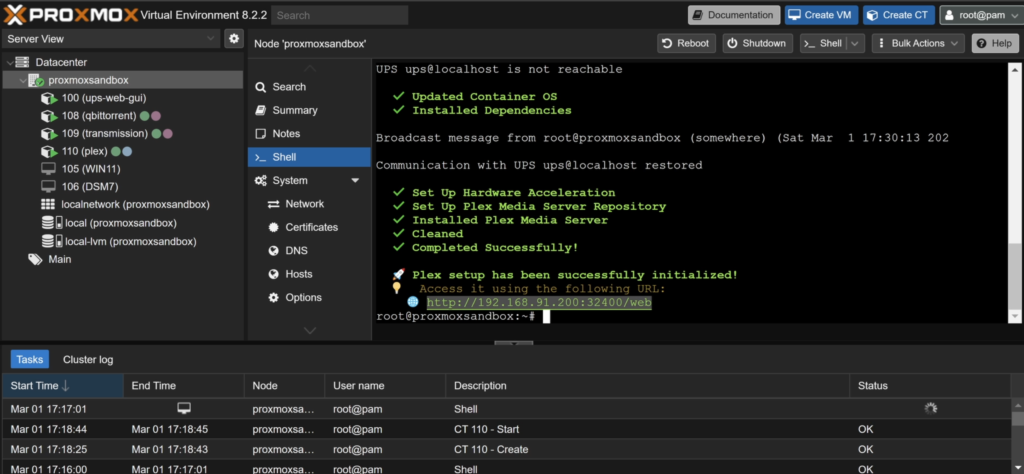
Task: Click the Shell toolbar button
Action: click(x=824, y=44)
